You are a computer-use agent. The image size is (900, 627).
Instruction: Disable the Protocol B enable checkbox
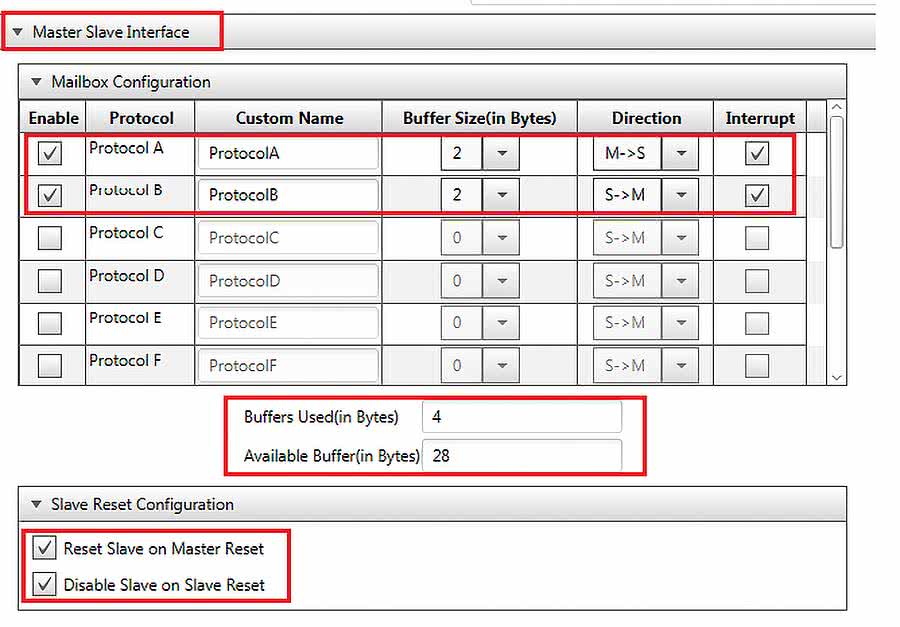[49, 195]
